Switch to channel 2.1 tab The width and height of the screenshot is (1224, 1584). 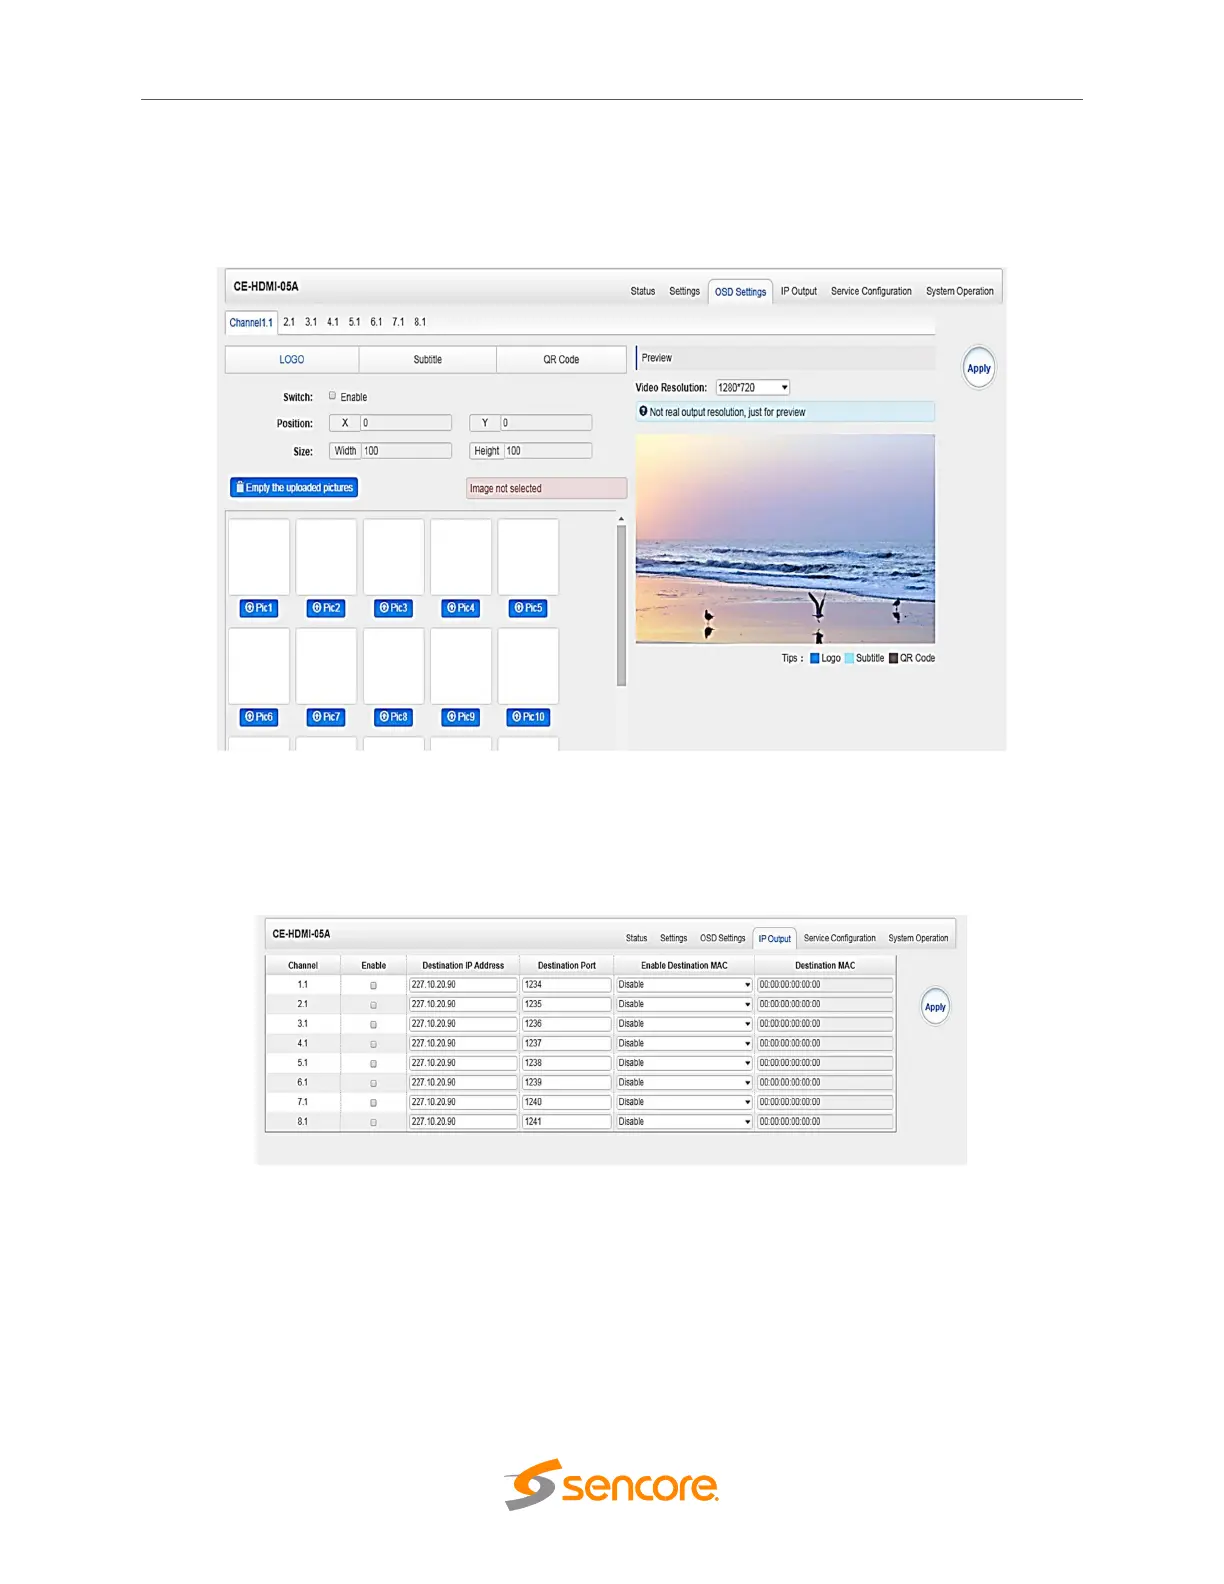tap(289, 322)
